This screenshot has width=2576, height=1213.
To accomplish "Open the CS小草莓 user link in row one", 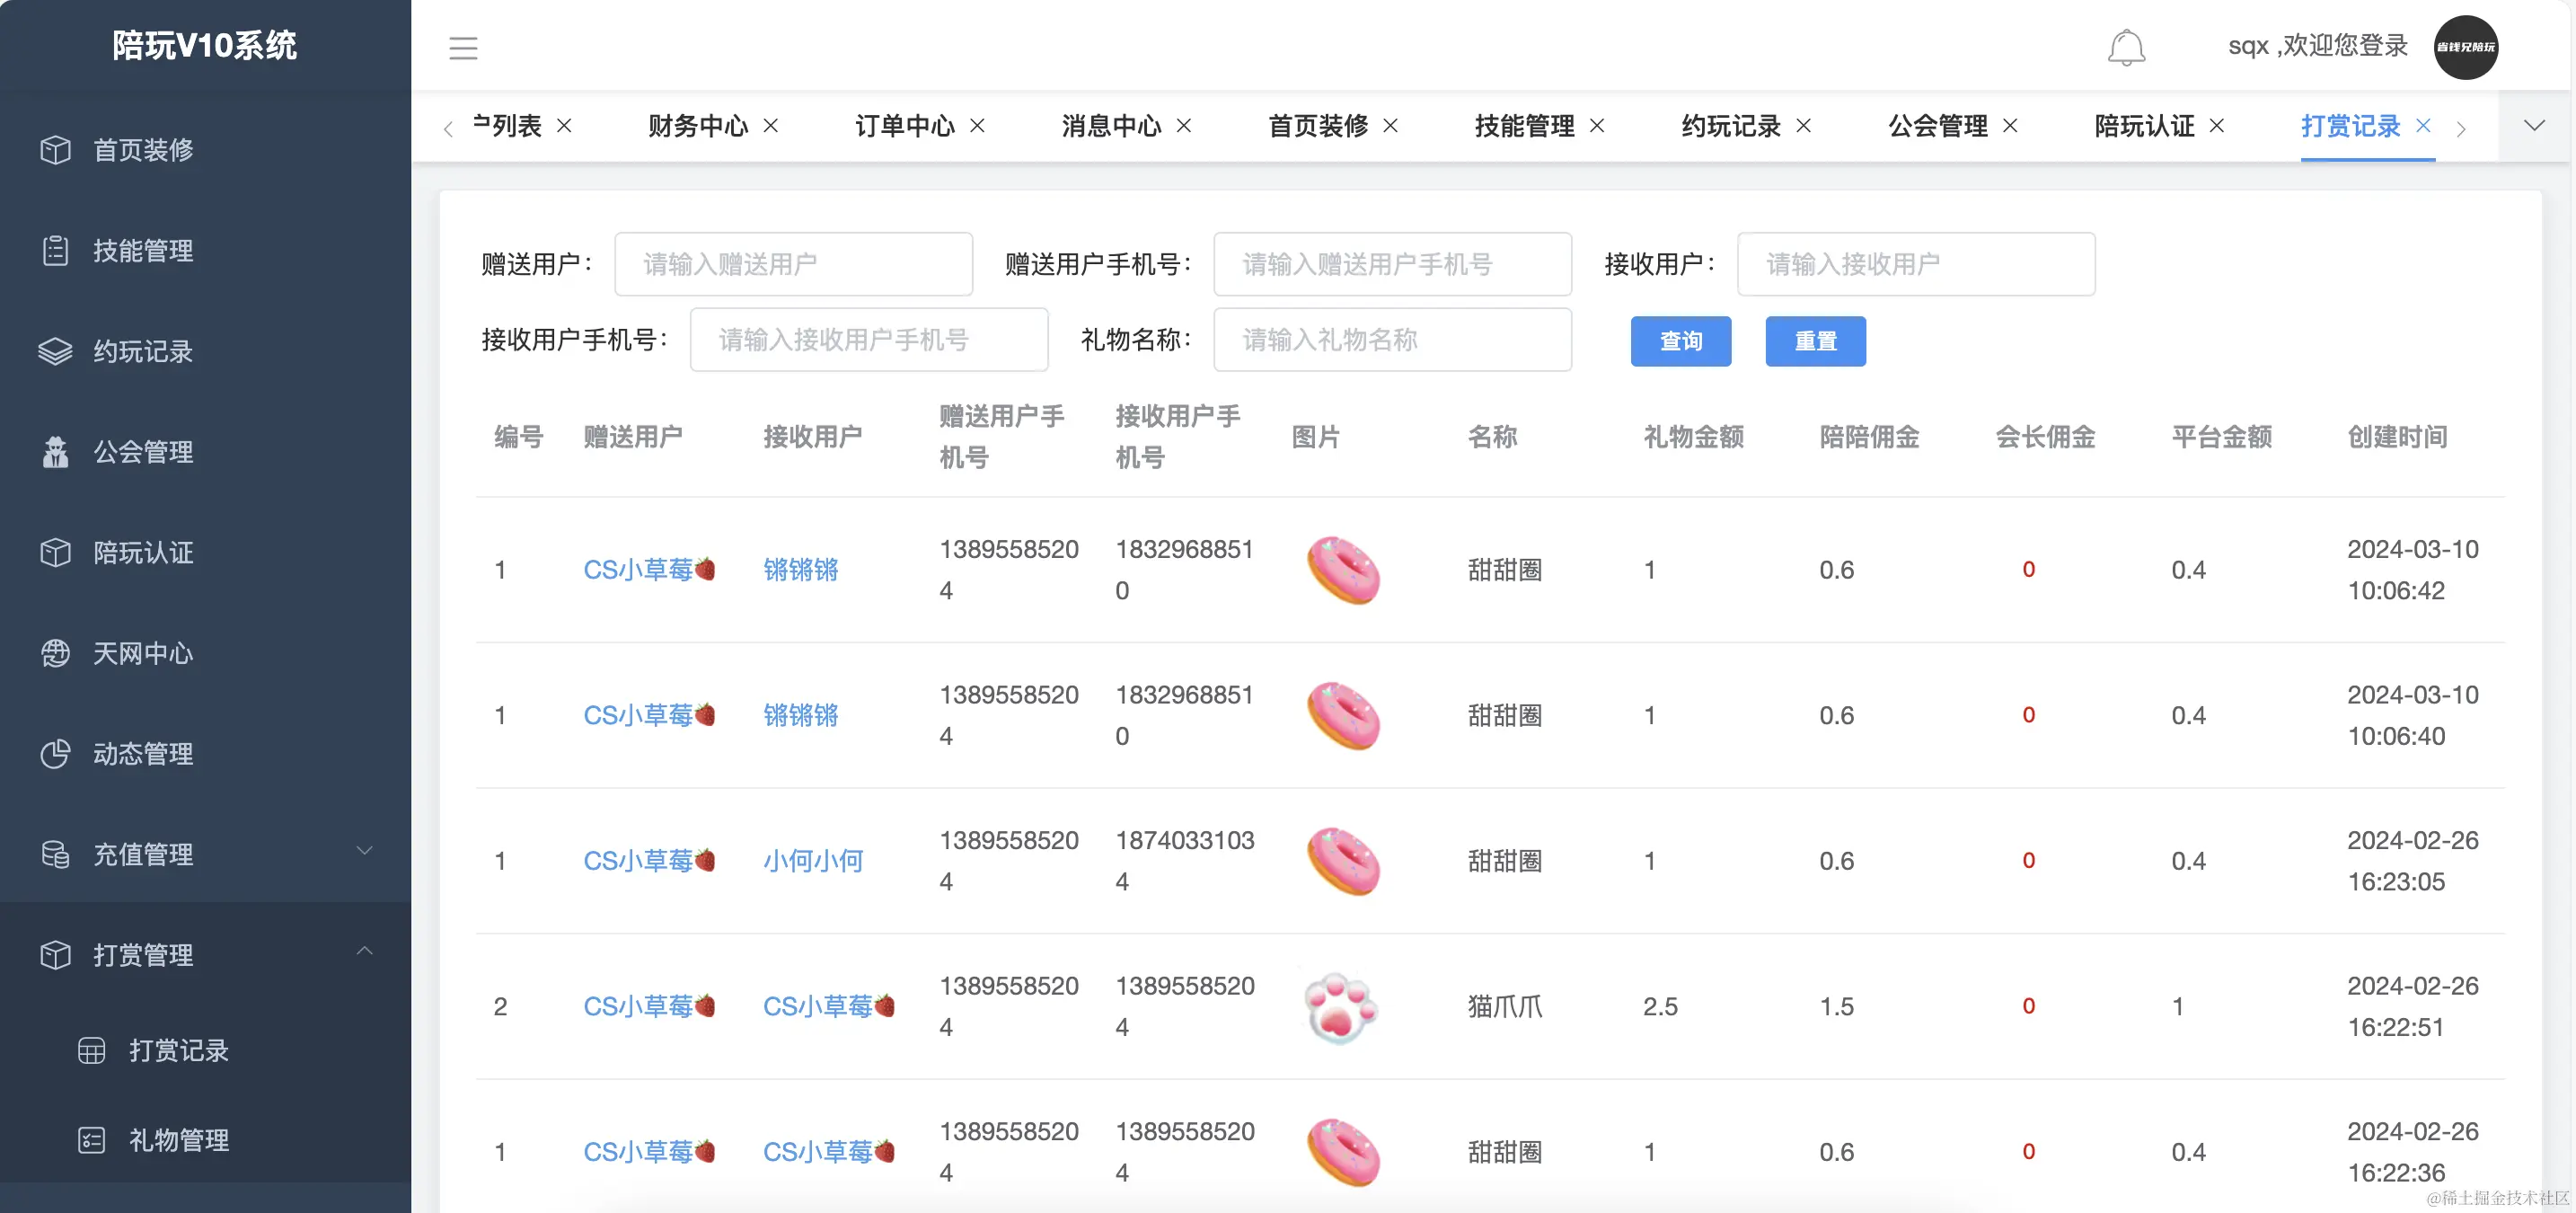I will click(649, 569).
